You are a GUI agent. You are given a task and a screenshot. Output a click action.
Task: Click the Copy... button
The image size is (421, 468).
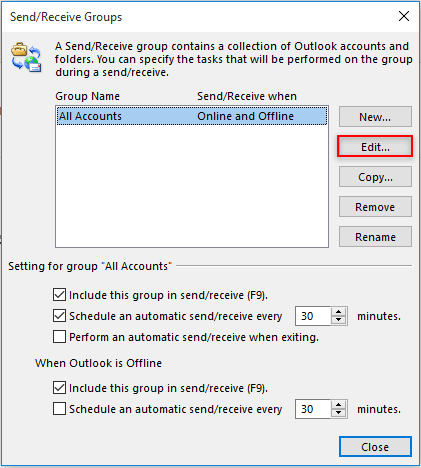[375, 177]
